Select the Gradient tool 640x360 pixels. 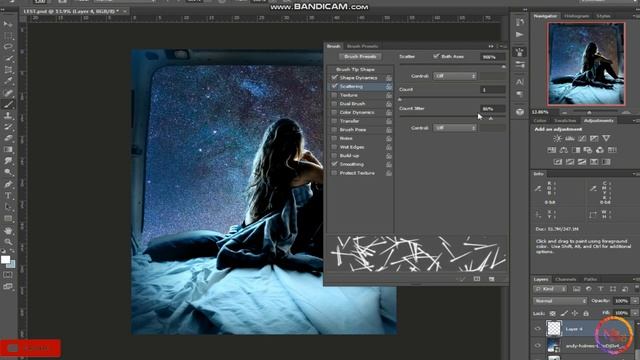click(x=8, y=150)
